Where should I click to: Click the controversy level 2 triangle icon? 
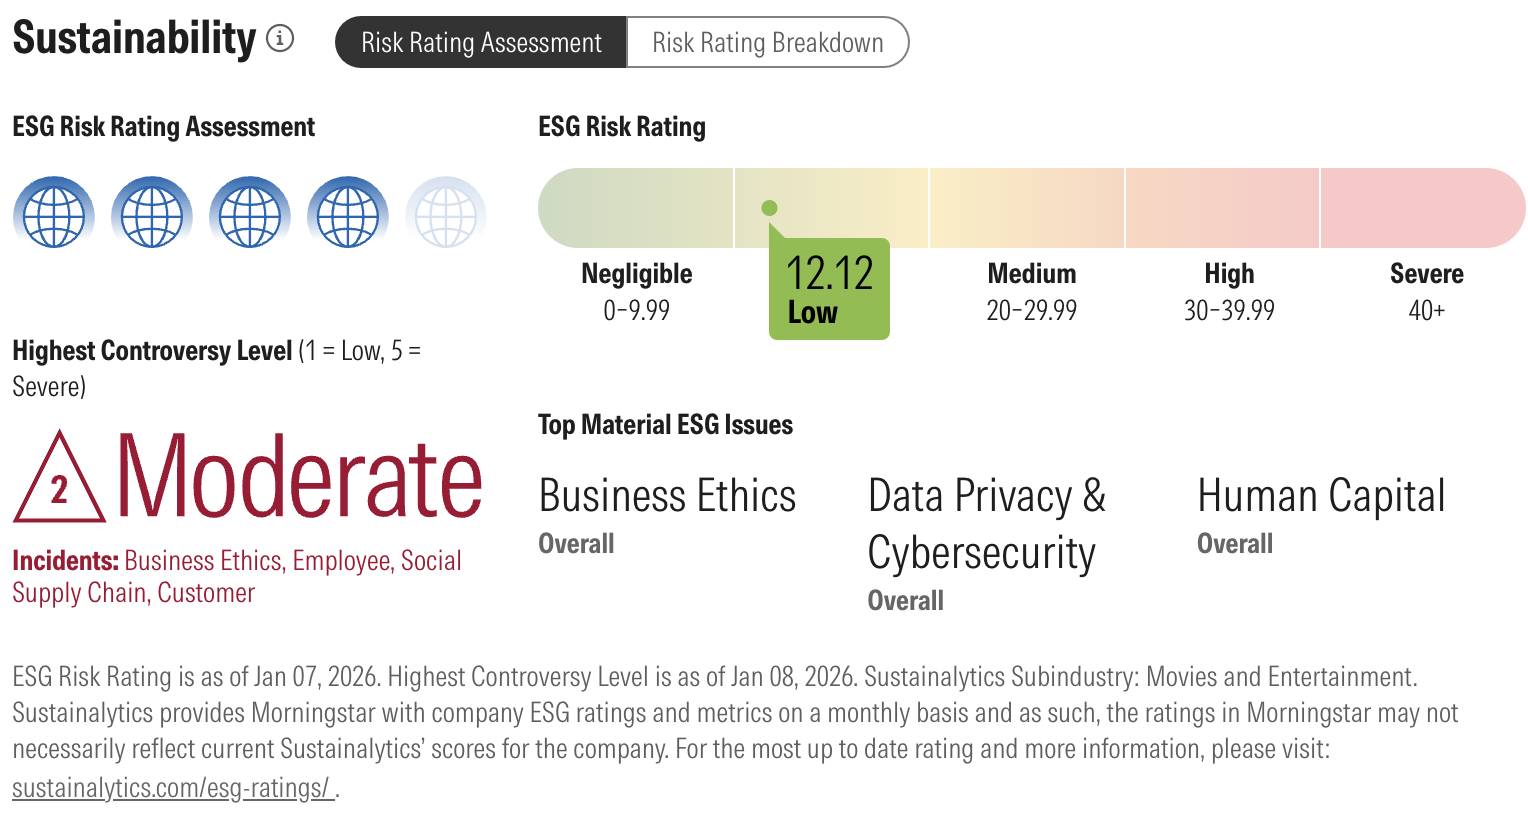[59, 482]
